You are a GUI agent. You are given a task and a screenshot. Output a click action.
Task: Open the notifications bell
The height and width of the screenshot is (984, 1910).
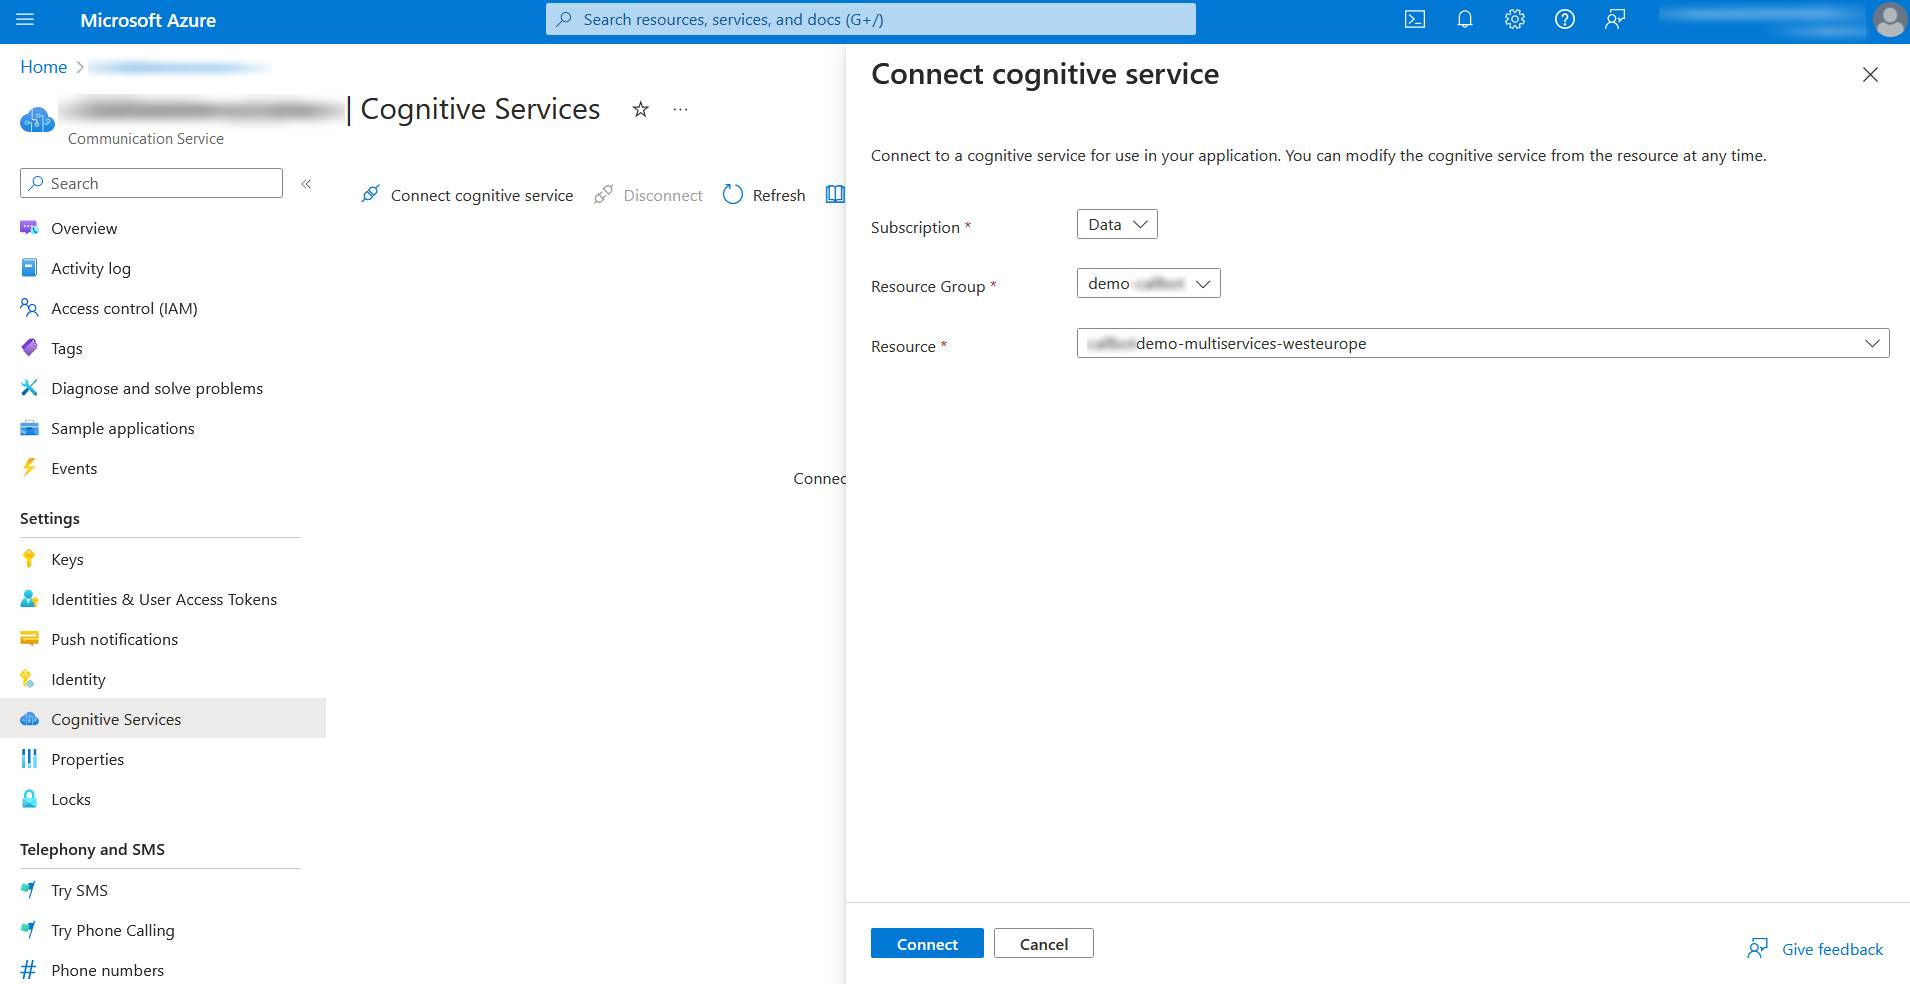[x=1465, y=20]
